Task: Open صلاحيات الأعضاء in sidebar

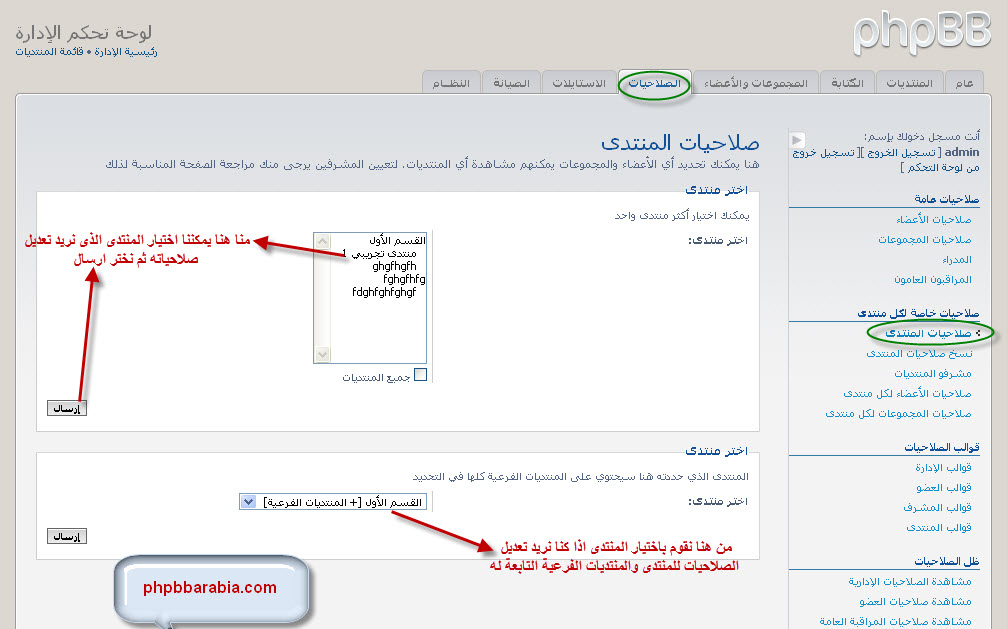Action: [934, 220]
